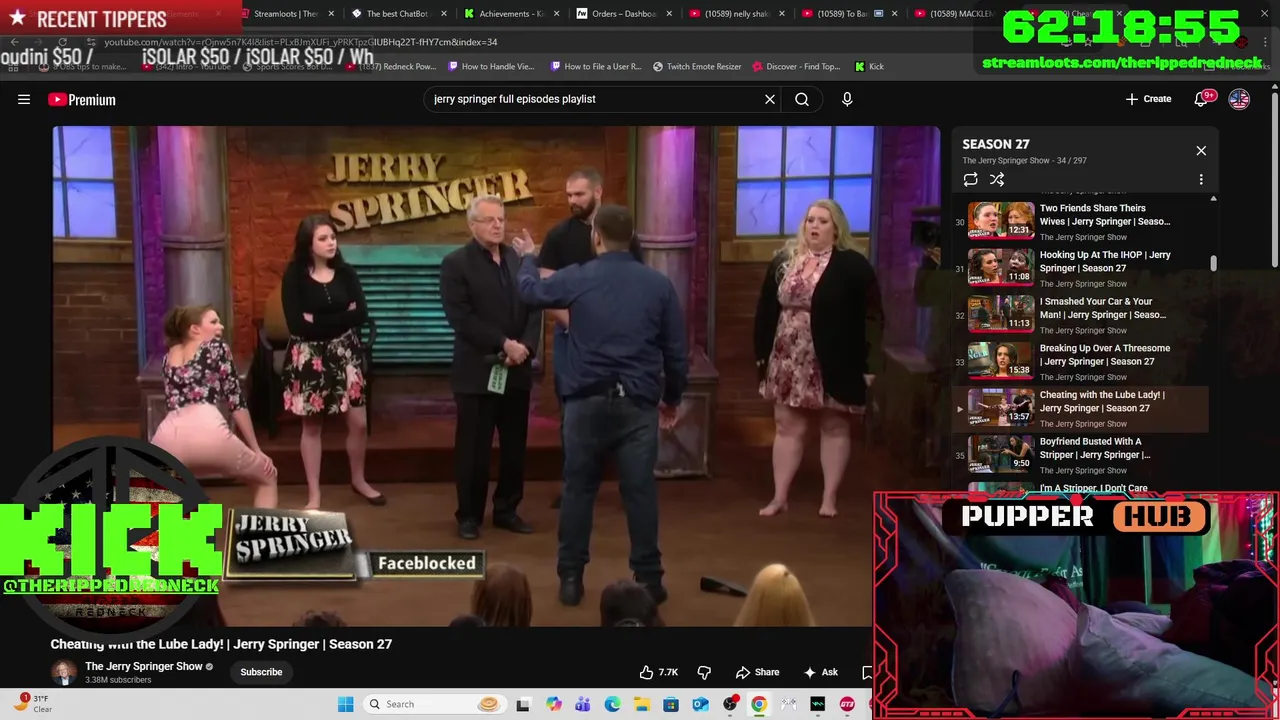Launch Copilot from the taskbar
Viewport: 1280px width, 720px height.
pyautogui.click(x=554, y=704)
